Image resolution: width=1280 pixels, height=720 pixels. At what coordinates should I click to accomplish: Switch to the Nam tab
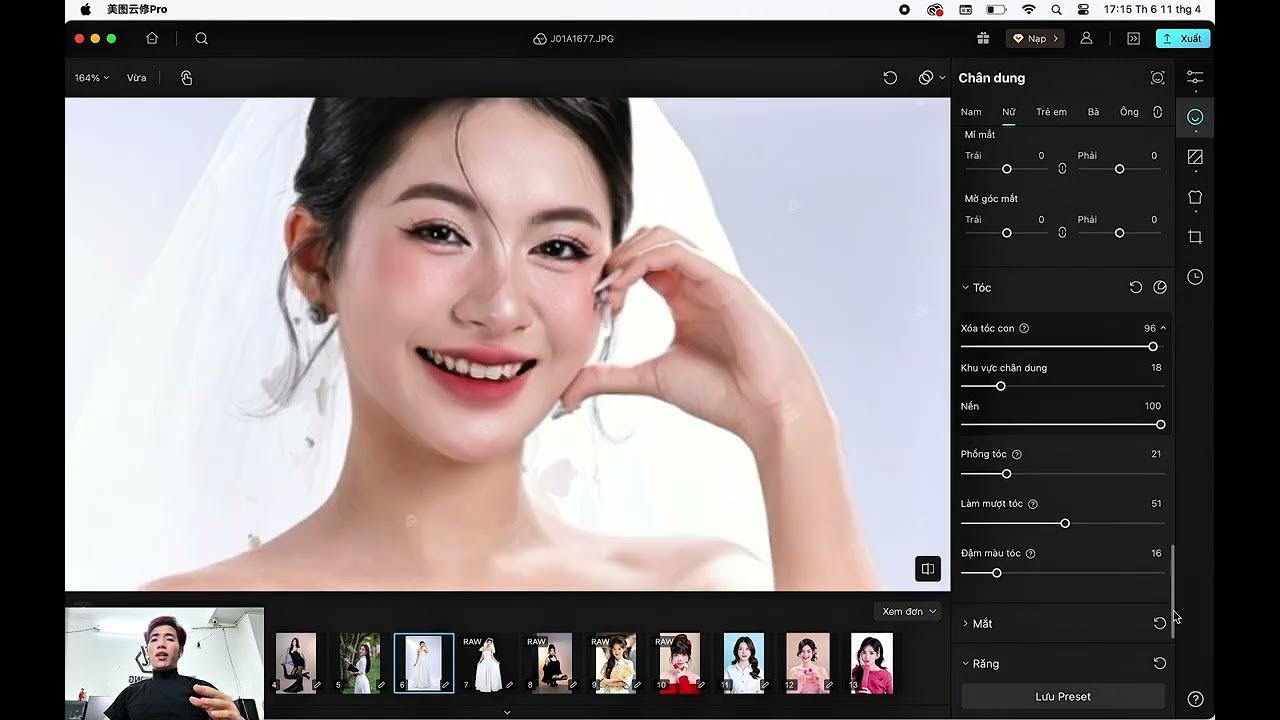[x=971, y=112]
